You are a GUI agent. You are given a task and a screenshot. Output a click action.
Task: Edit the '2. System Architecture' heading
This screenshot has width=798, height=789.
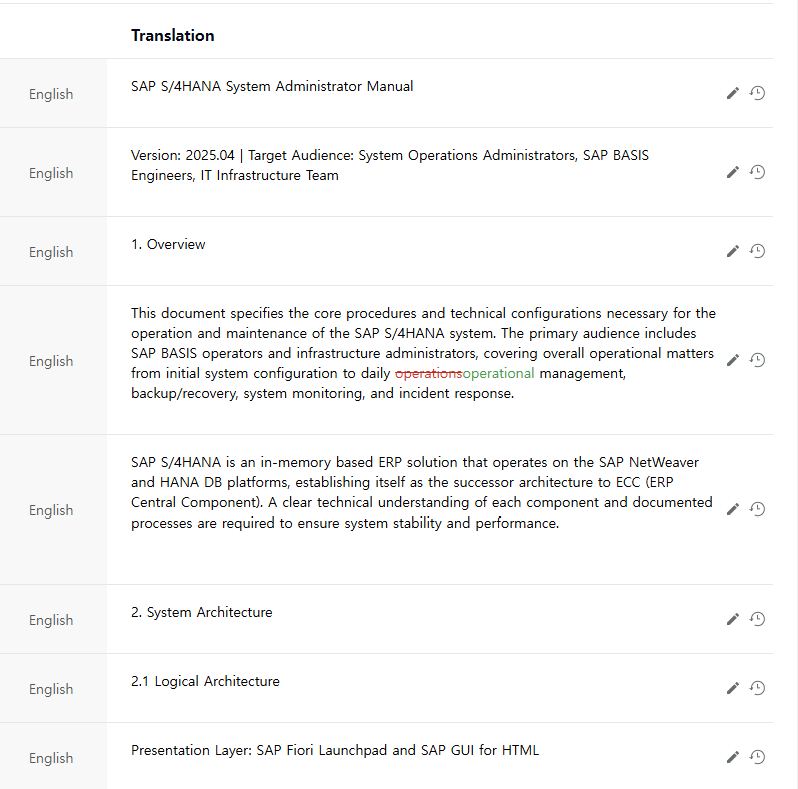tap(732, 619)
